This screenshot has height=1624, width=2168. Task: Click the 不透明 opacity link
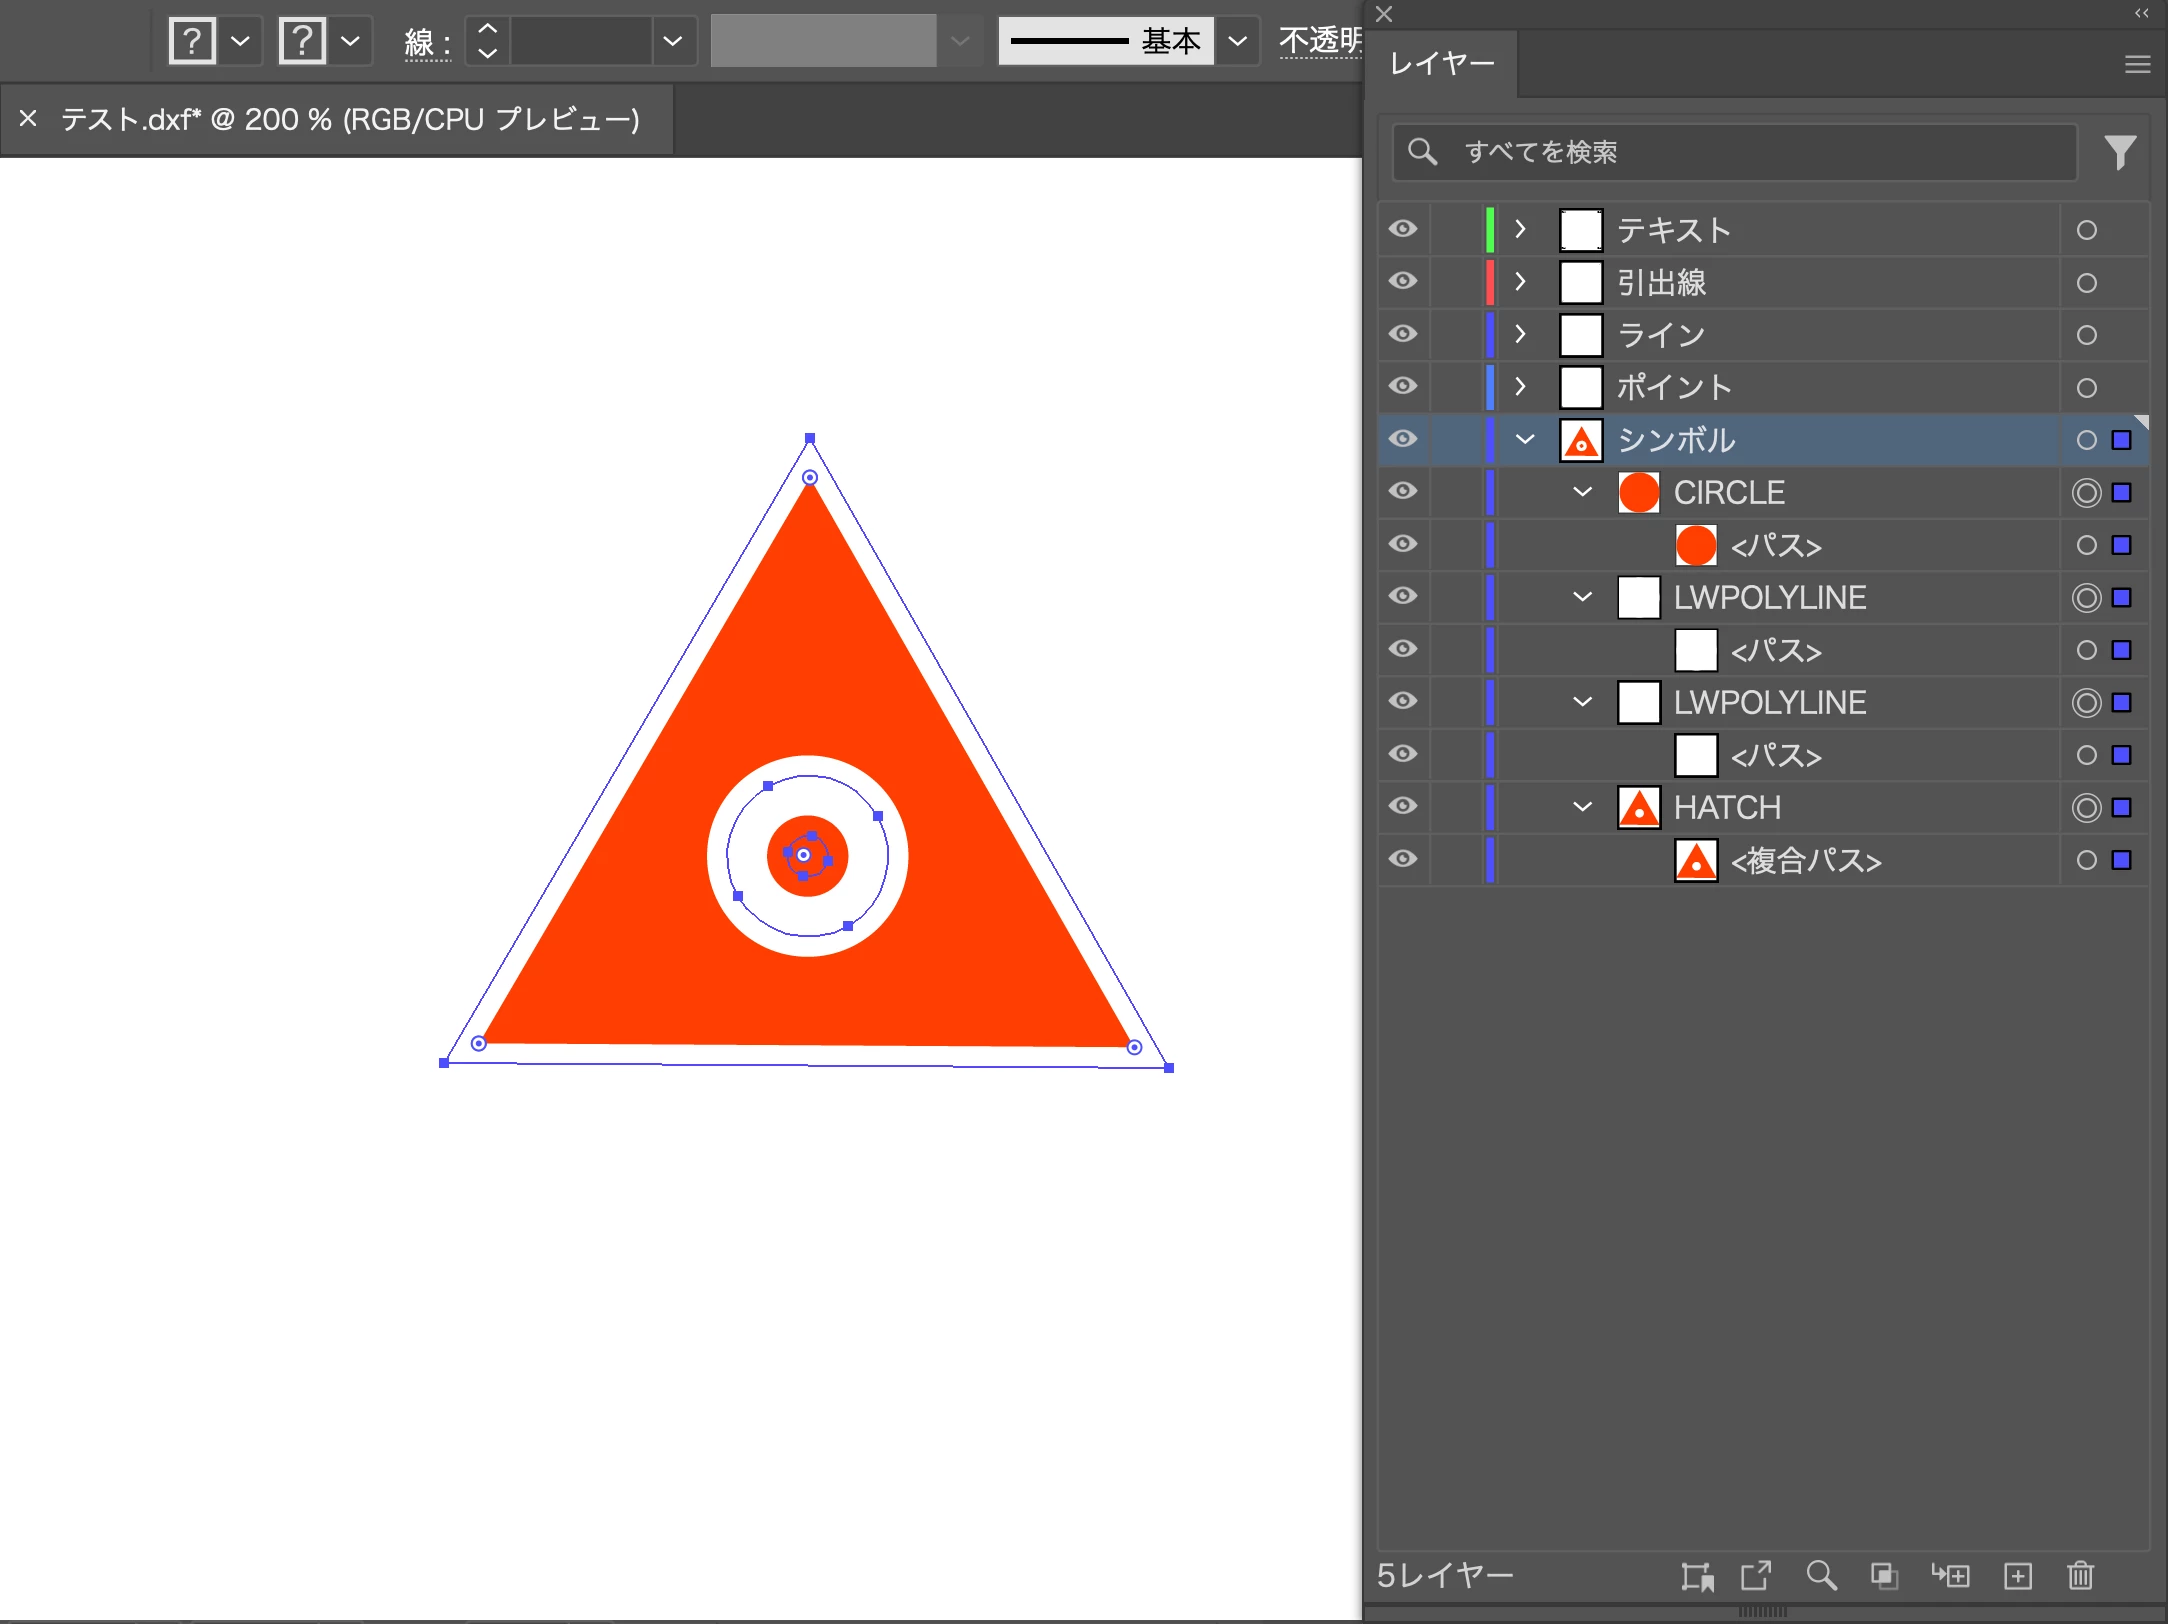[x=1320, y=41]
